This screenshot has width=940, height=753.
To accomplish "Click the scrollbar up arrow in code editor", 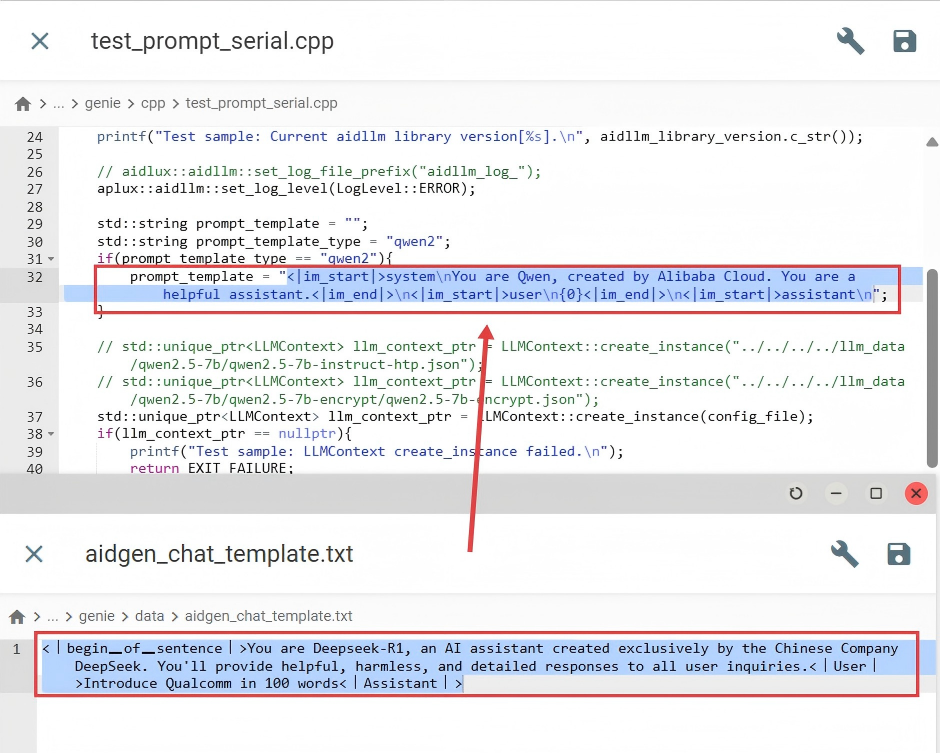I will tap(932, 142).
